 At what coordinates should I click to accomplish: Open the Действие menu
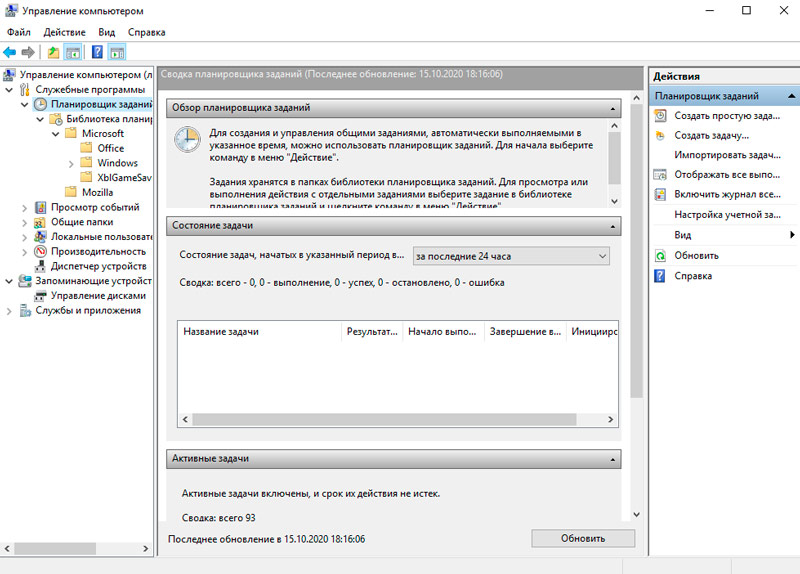[x=64, y=32]
